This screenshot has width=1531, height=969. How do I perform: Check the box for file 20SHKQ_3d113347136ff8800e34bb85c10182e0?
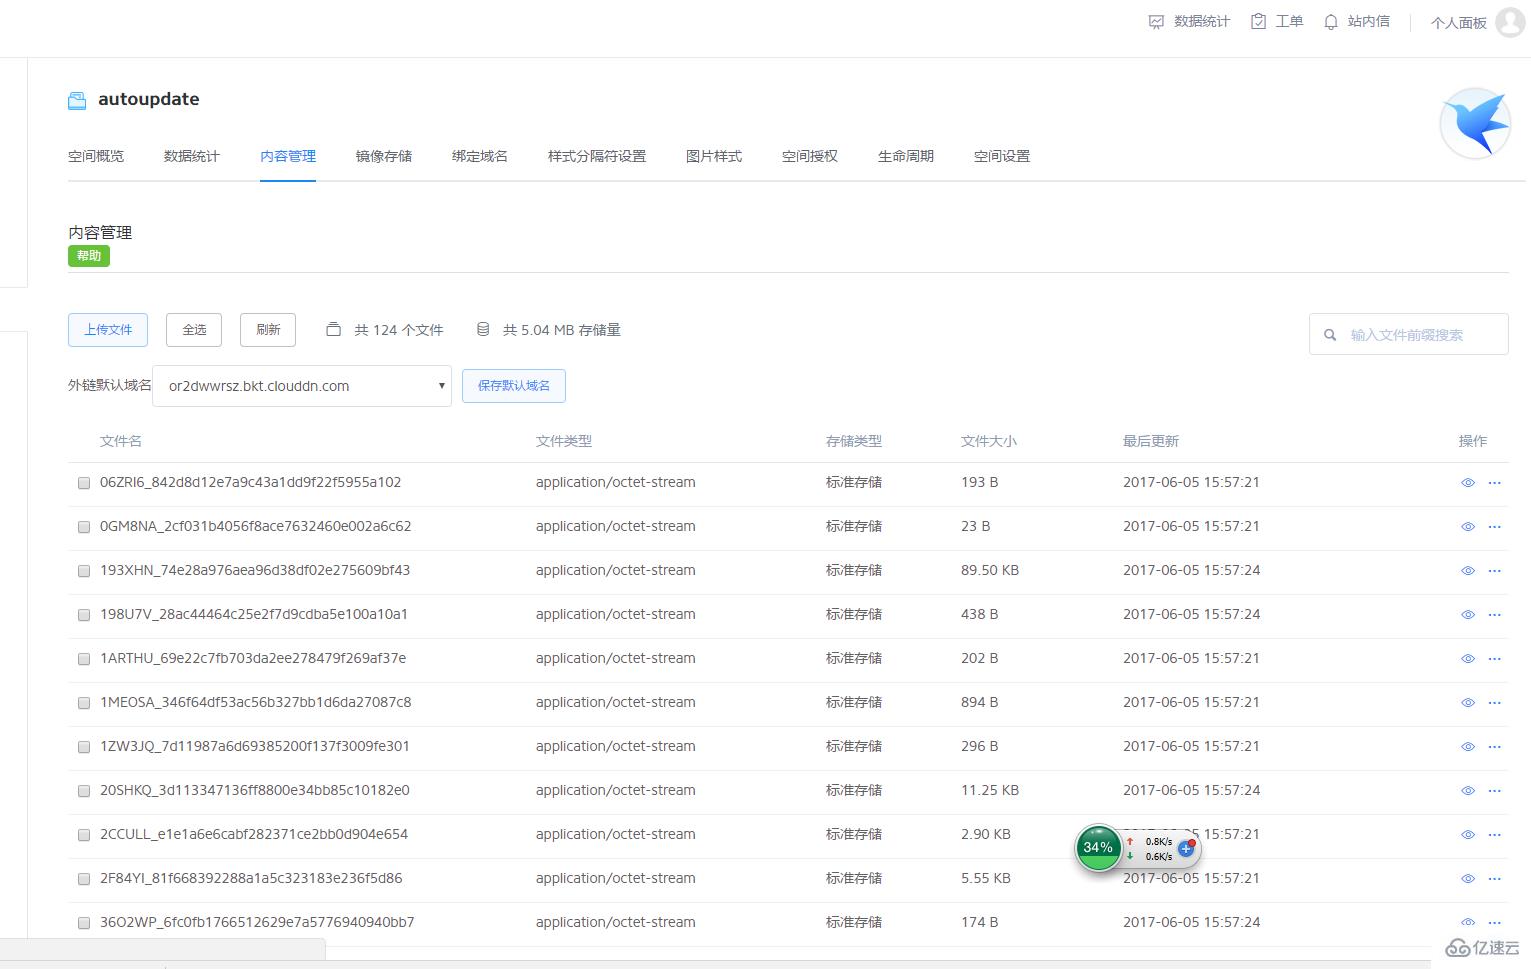[84, 791]
